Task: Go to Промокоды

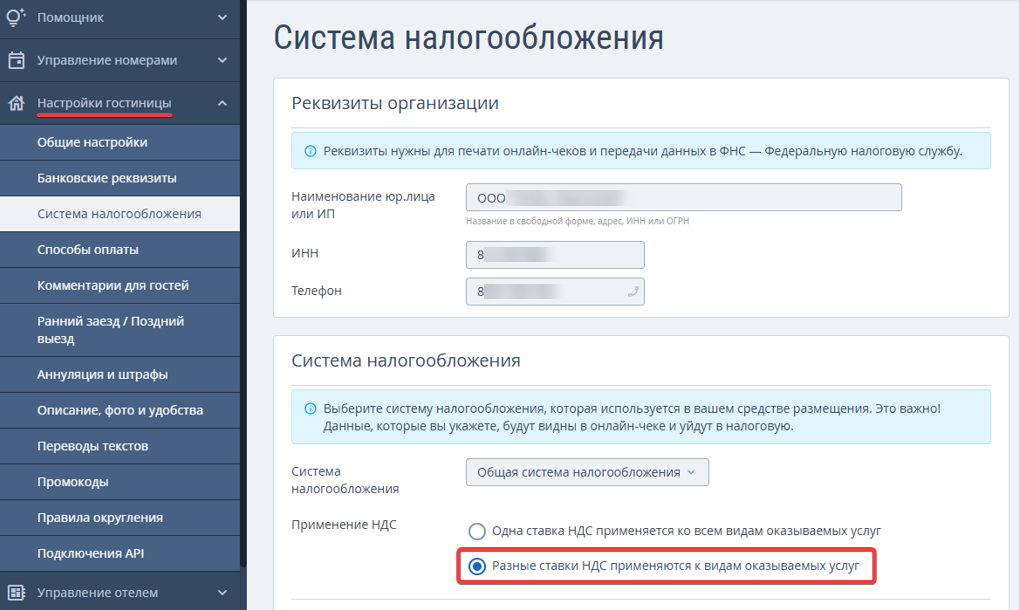Action: click(120, 481)
